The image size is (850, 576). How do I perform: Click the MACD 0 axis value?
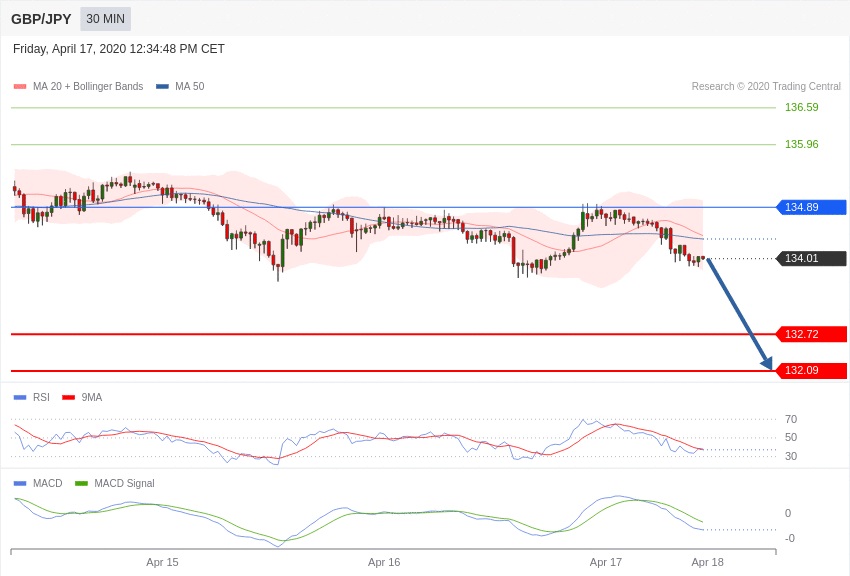pos(788,513)
